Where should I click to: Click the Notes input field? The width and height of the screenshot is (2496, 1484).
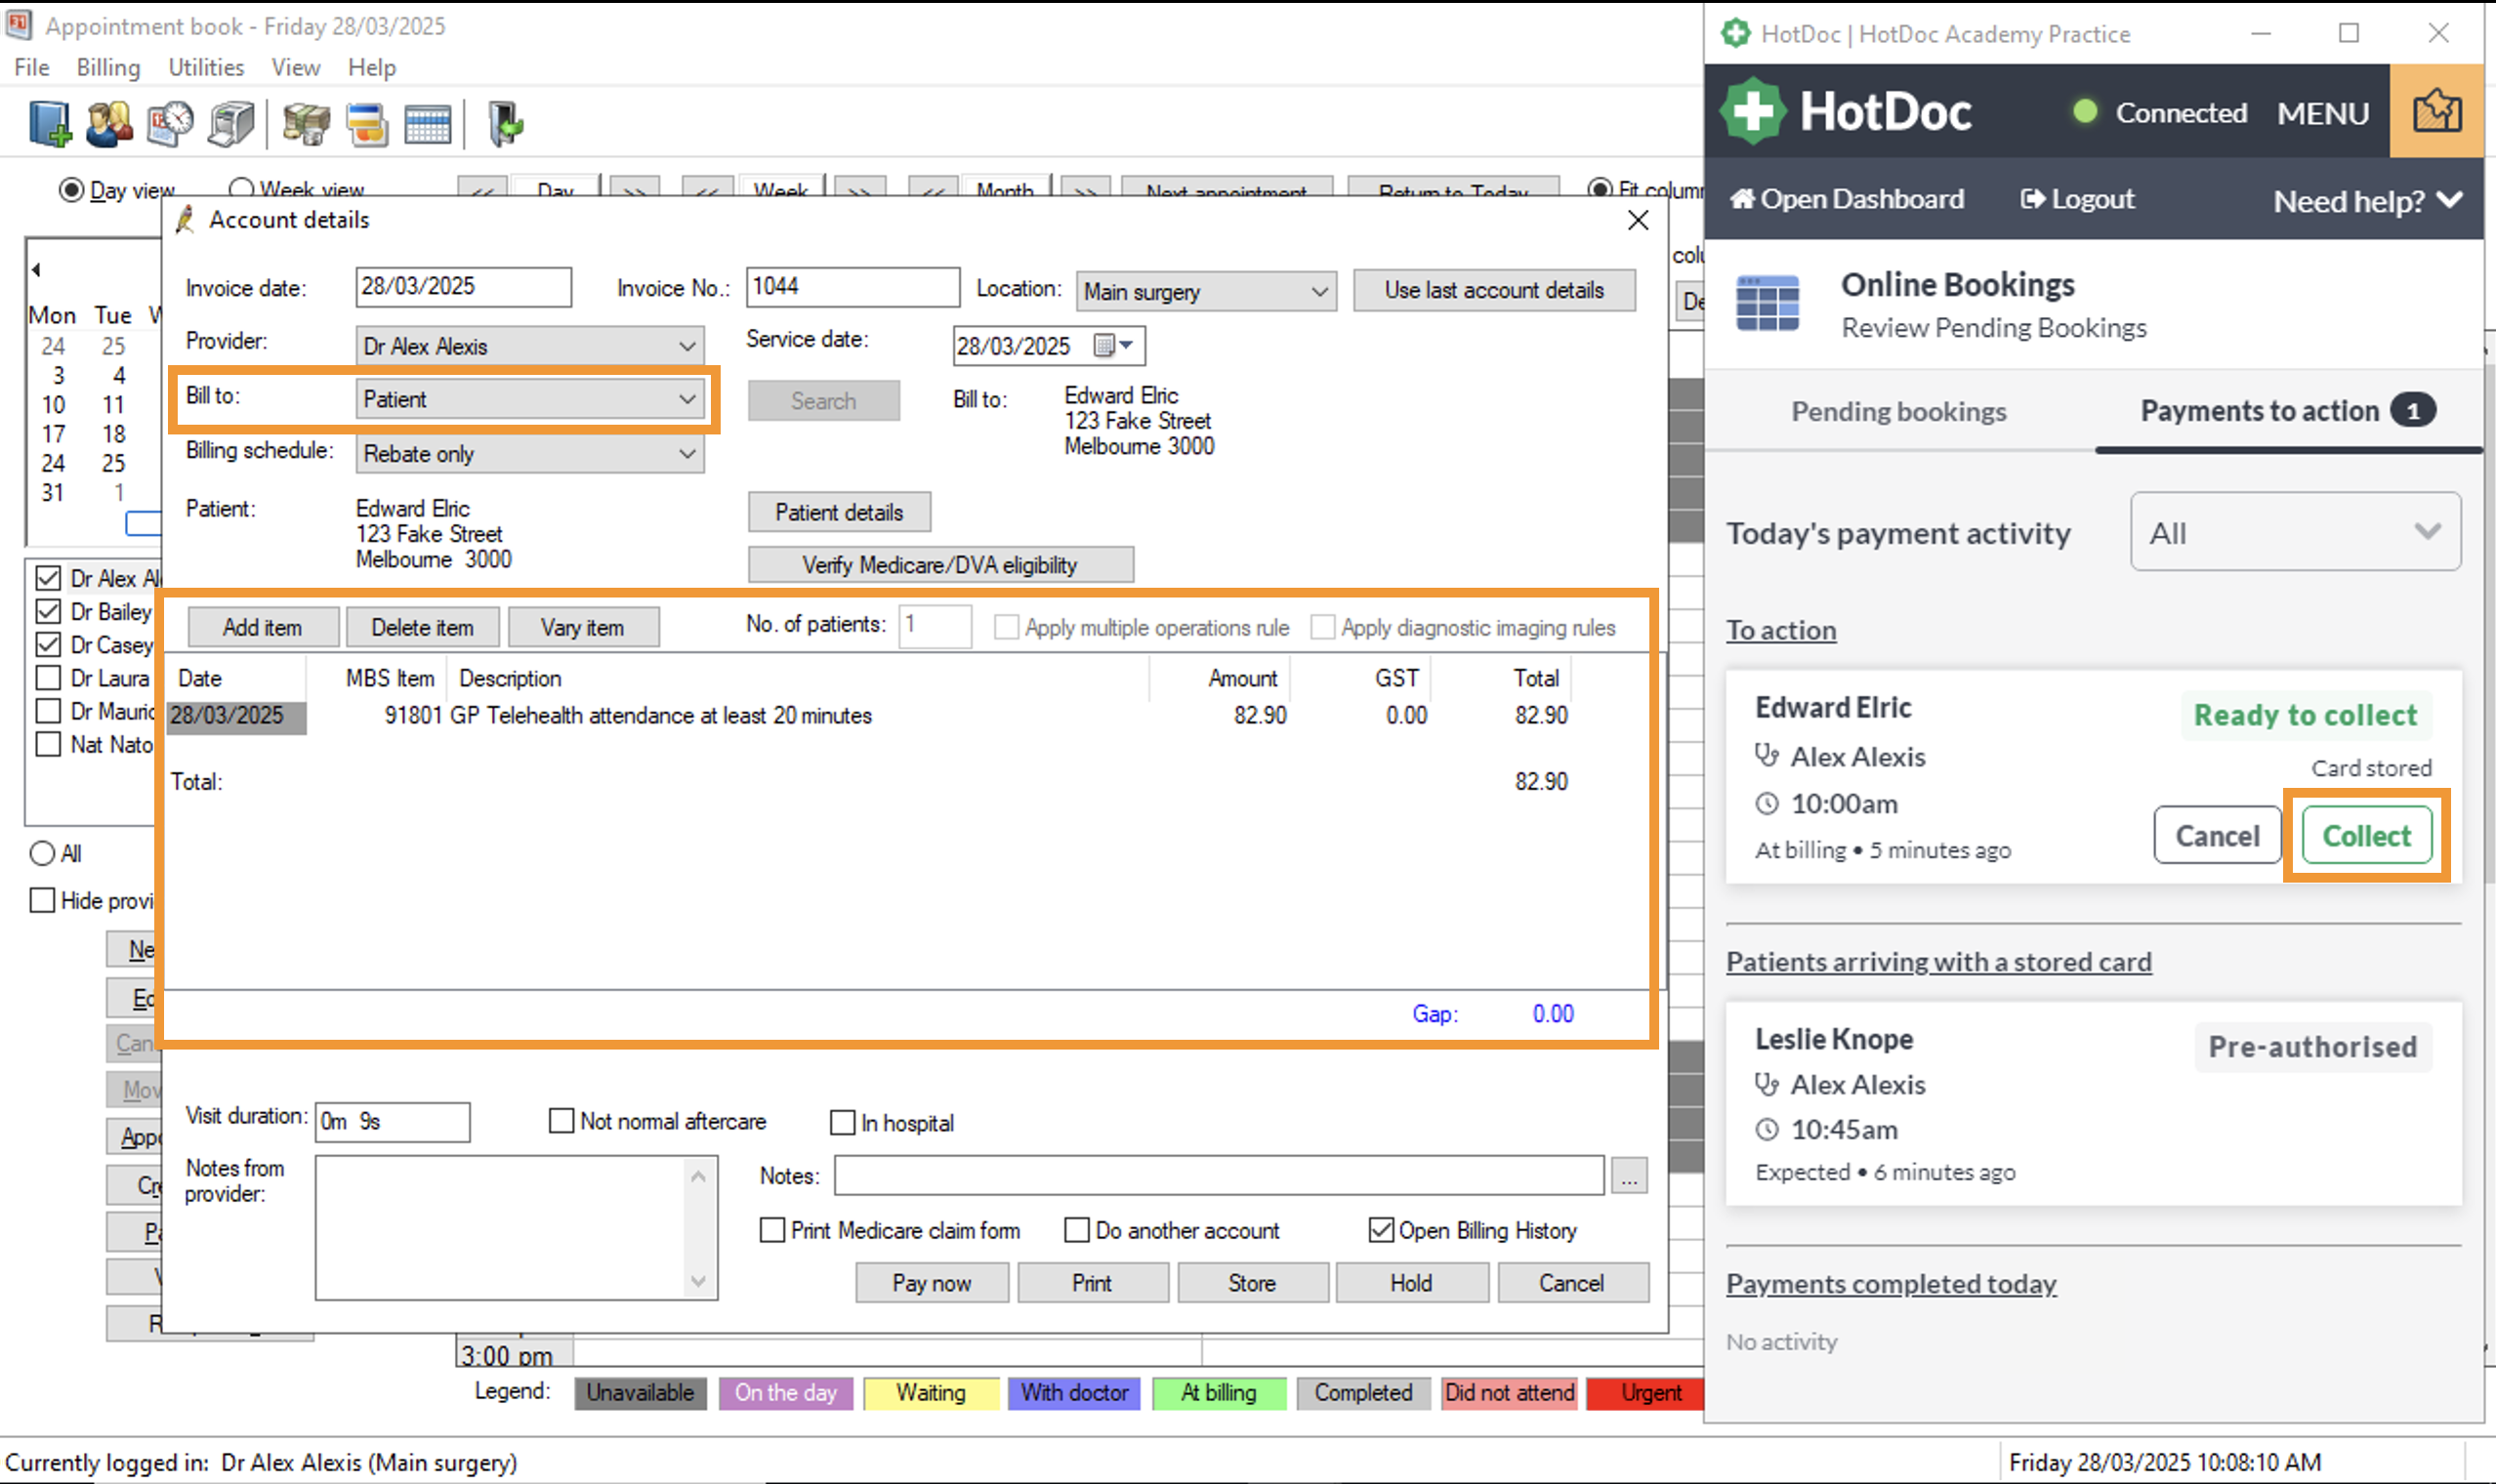[x=1219, y=1176]
